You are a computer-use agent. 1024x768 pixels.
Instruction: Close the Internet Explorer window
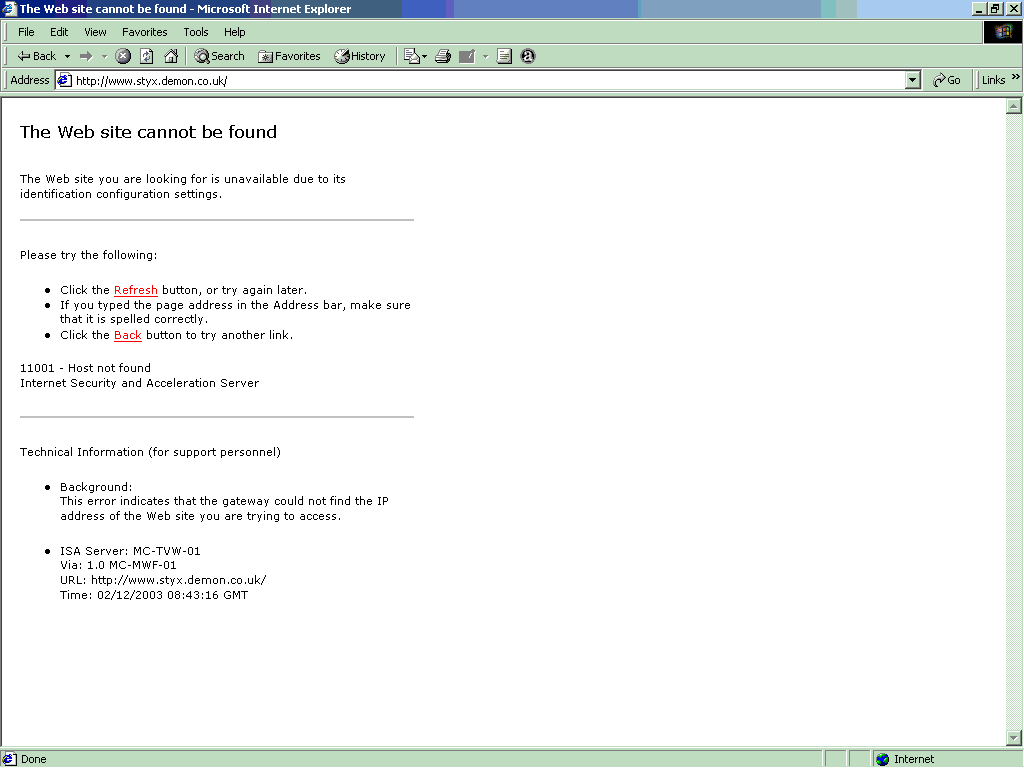coord(1014,8)
